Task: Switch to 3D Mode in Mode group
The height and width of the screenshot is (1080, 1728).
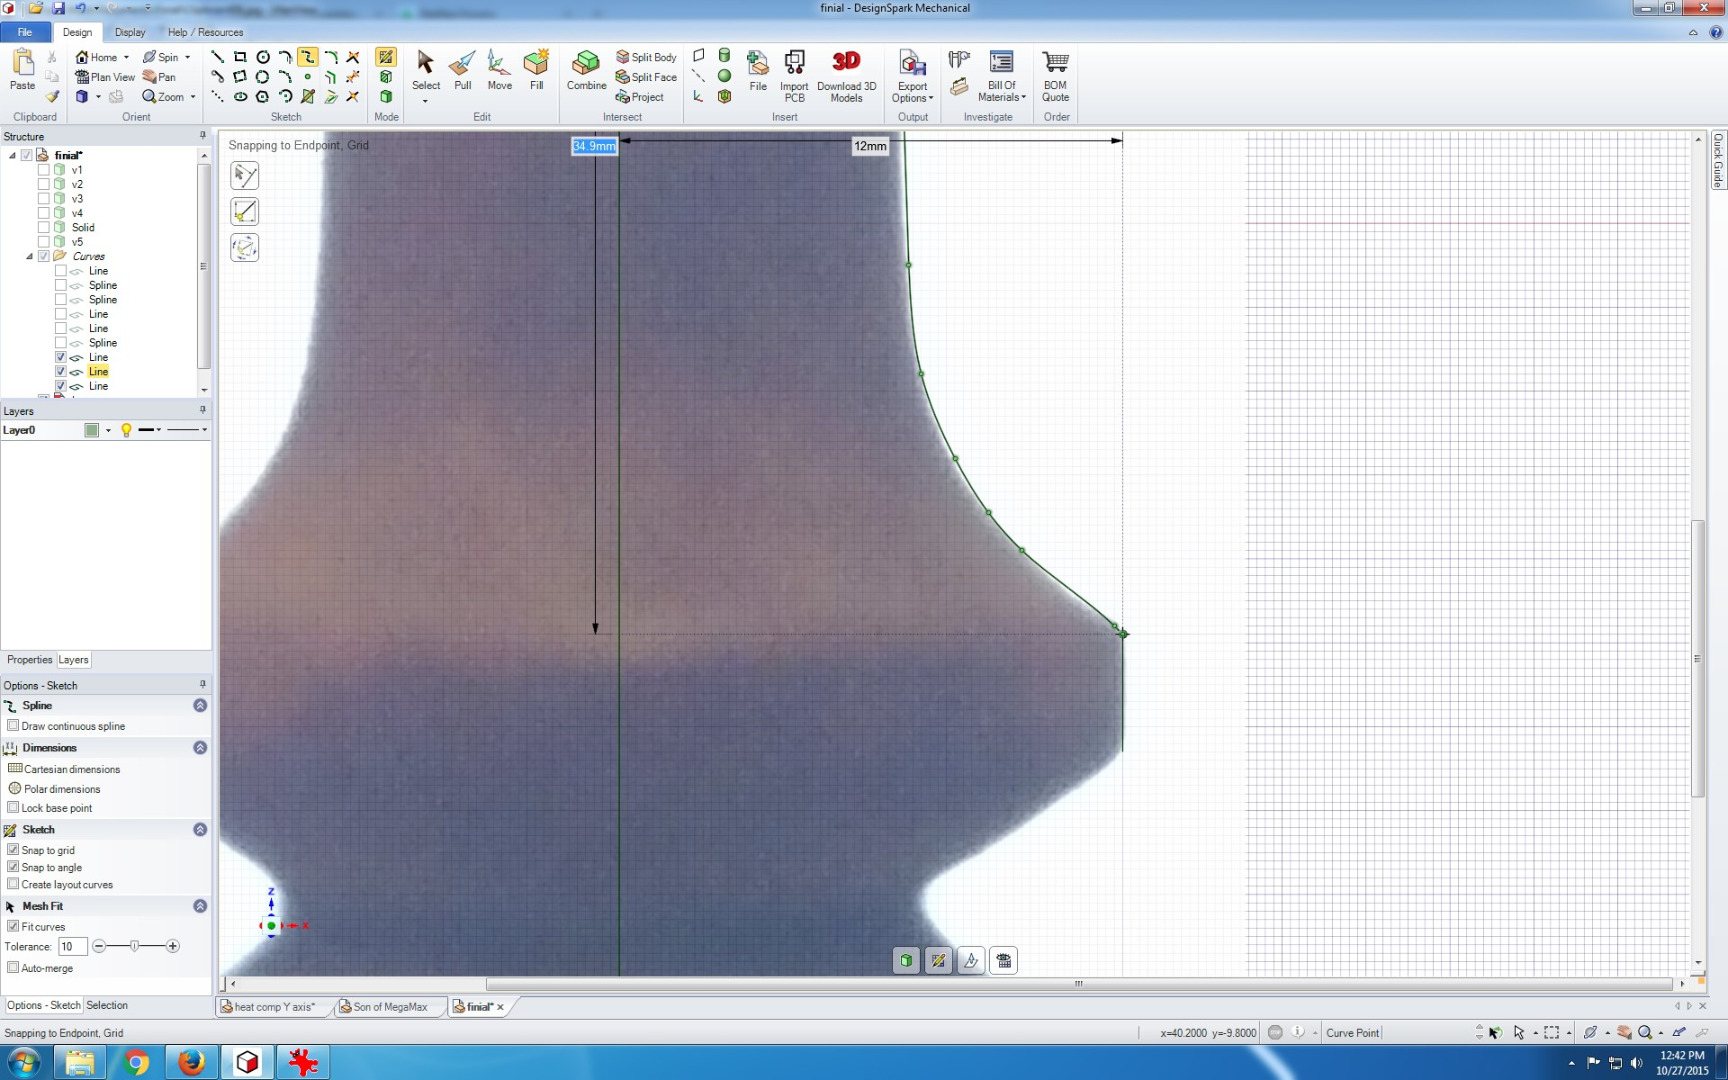Action: [386, 97]
